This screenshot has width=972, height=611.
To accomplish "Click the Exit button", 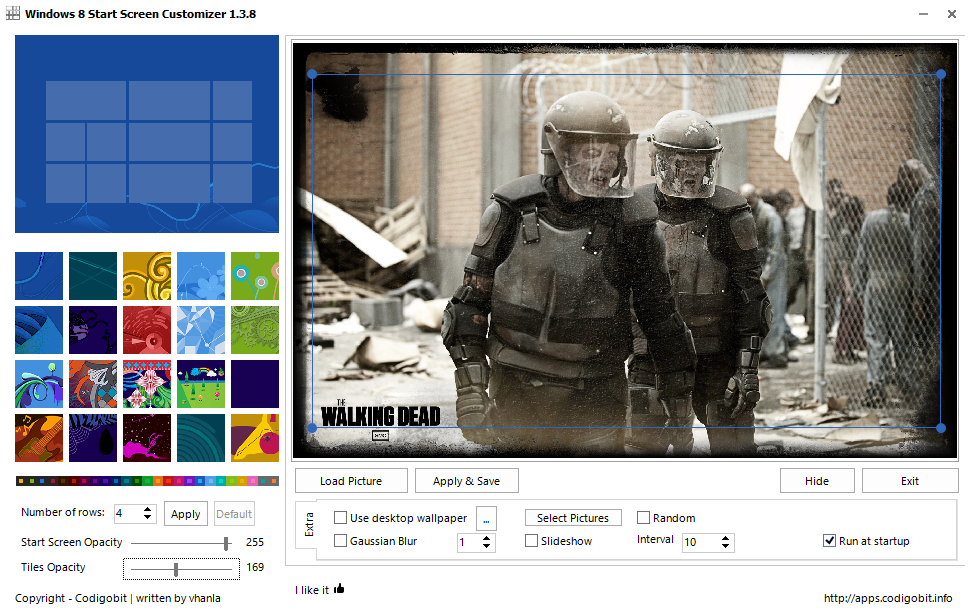I will point(910,481).
